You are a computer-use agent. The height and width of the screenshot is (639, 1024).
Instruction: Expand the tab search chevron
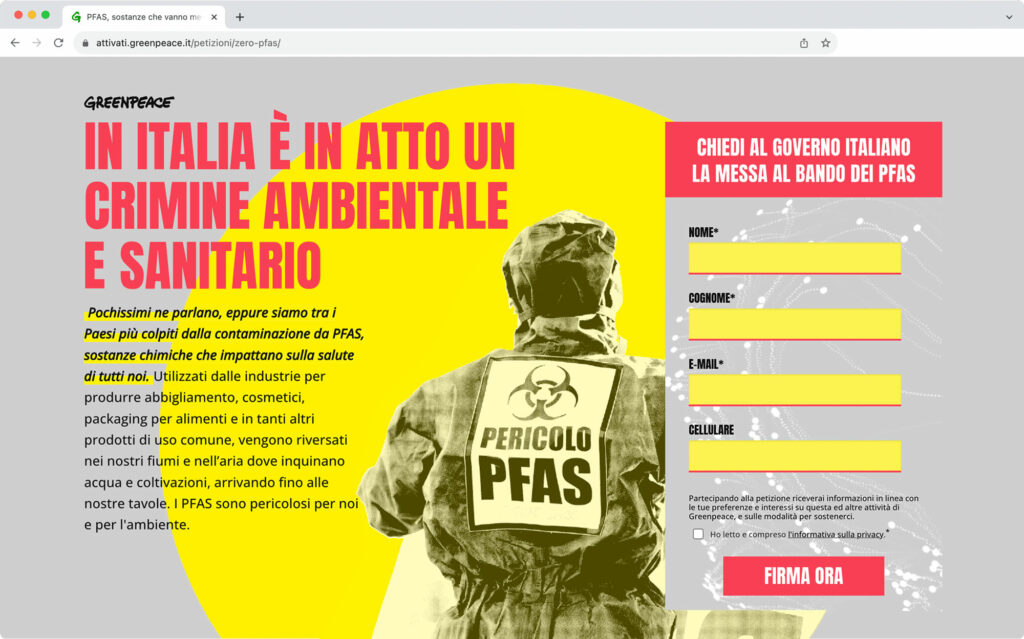(1009, 17)
